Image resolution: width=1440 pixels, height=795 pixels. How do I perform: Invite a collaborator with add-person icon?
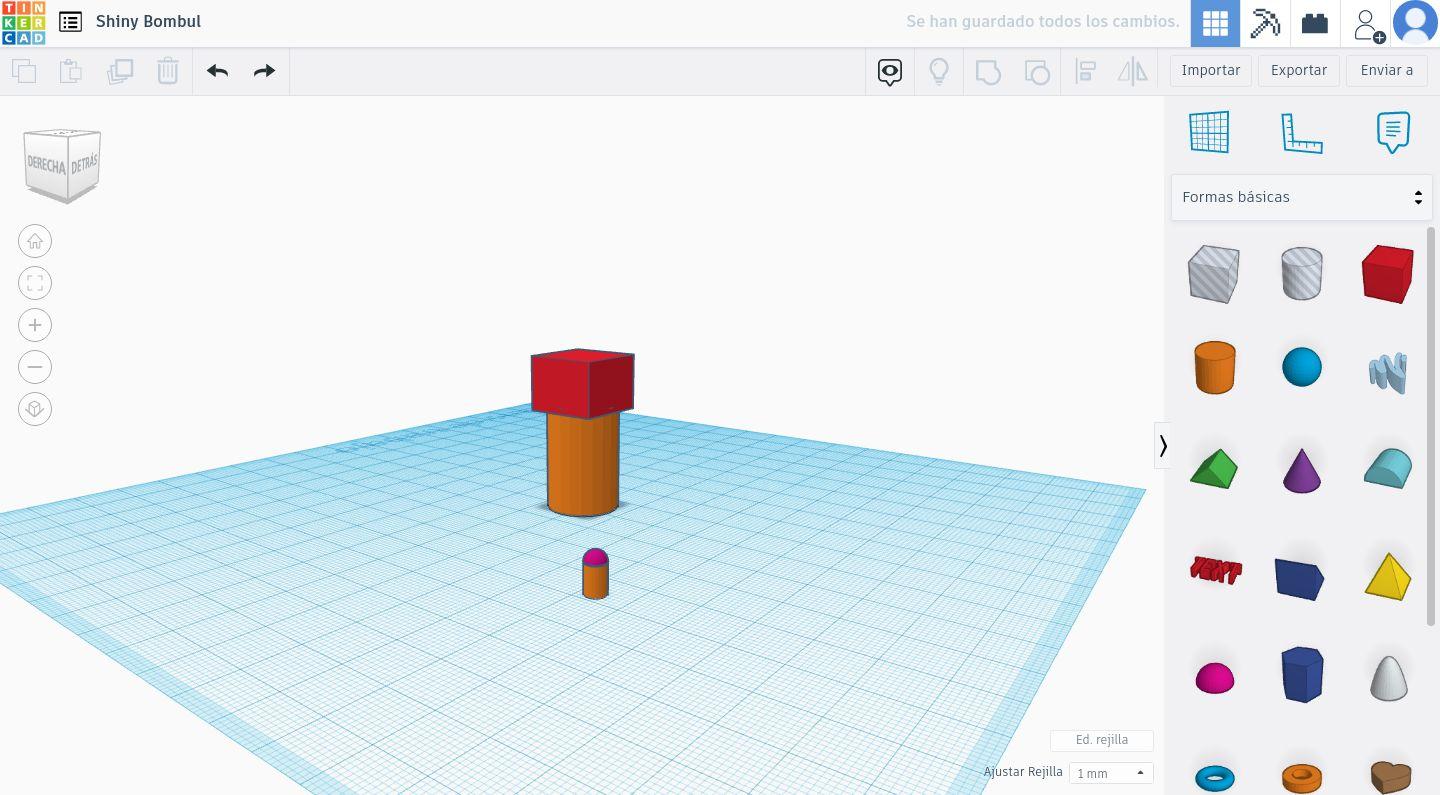click(1367, 24)
